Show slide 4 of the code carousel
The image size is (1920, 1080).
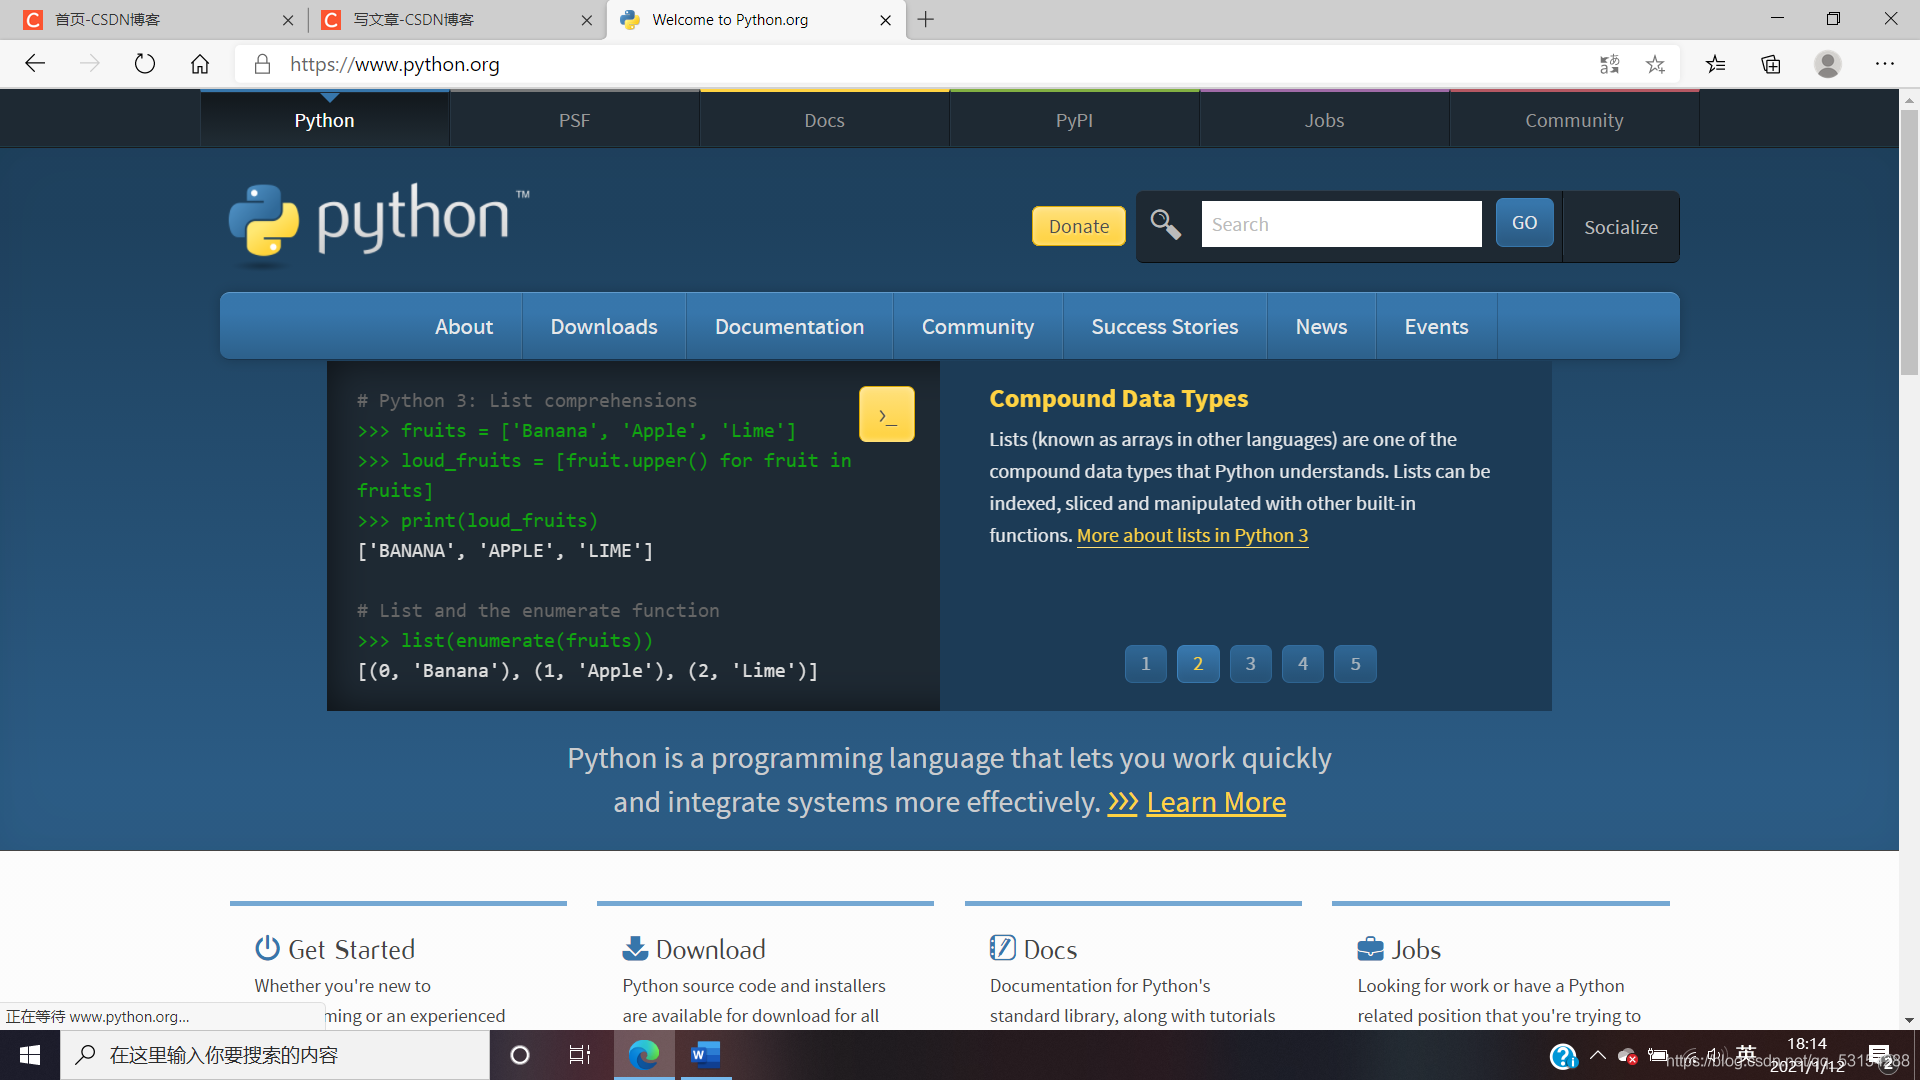(x=1303, y=664)
